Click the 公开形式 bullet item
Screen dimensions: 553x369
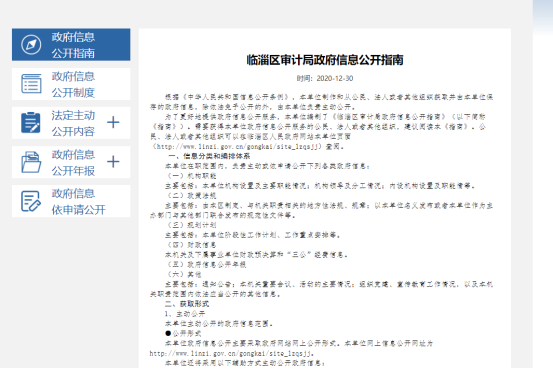pyautogui.click(x=183, y=333)
